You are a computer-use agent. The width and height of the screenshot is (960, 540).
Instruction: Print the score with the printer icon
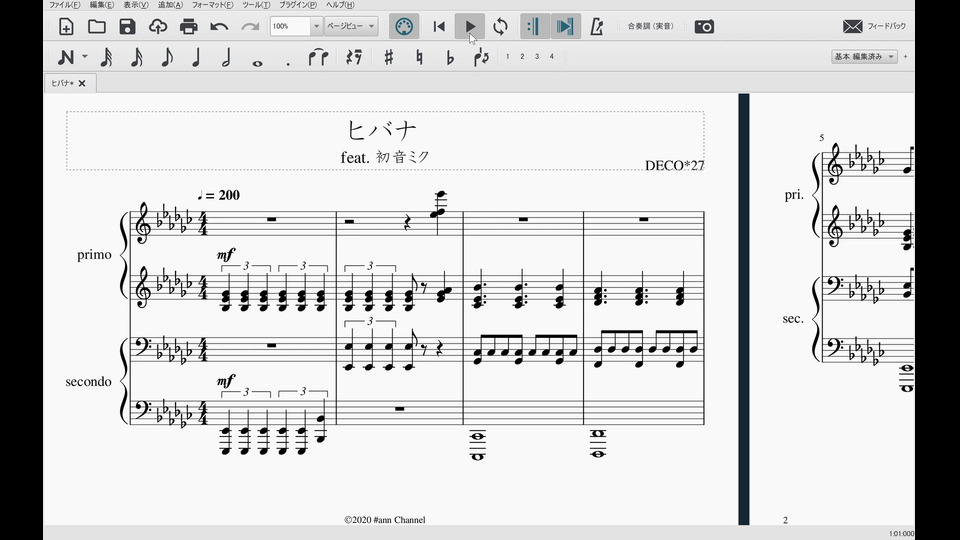[189, 26]
